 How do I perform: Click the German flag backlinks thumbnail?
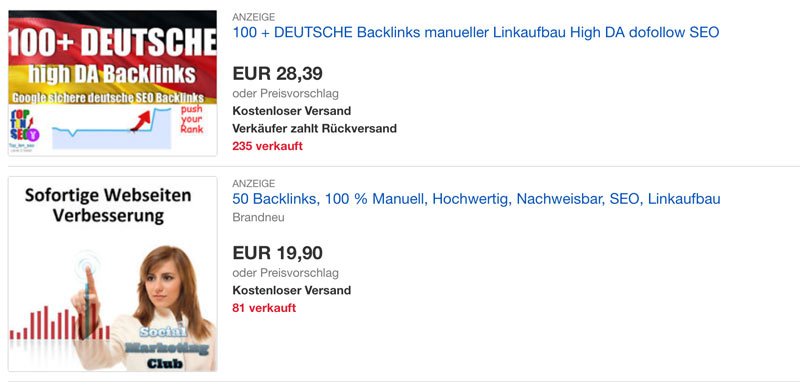(x=113, y=83)
